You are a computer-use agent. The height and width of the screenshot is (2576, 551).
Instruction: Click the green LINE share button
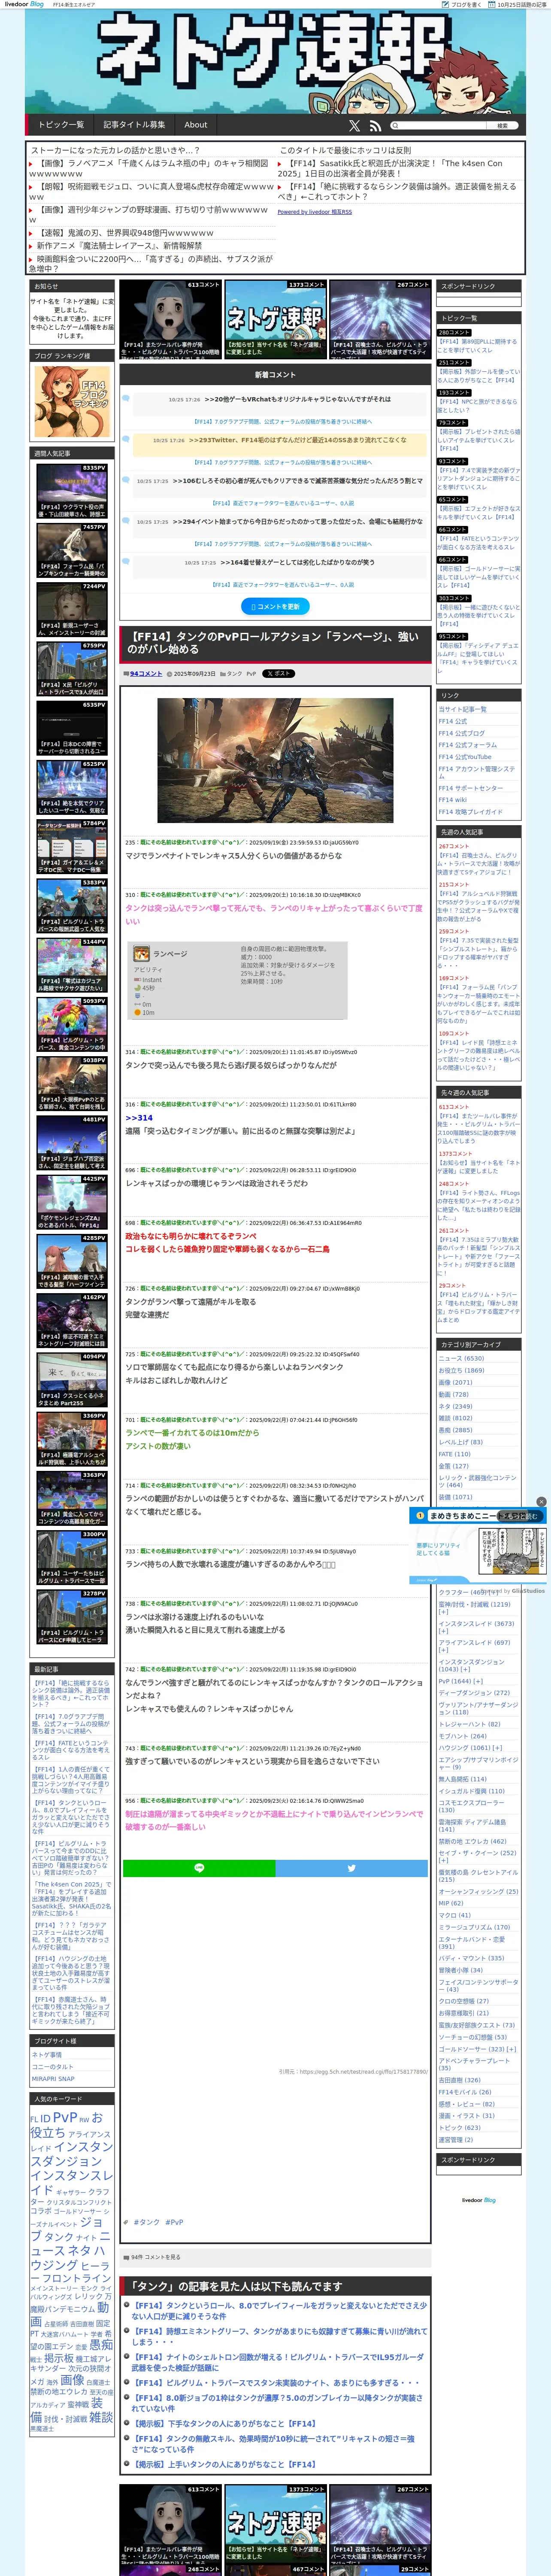tap(199, 1867)
